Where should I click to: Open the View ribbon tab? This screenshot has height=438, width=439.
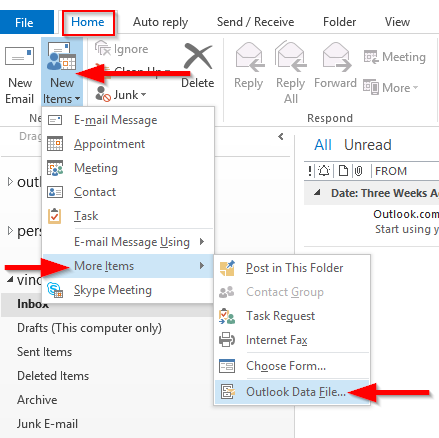coord(397,22)
